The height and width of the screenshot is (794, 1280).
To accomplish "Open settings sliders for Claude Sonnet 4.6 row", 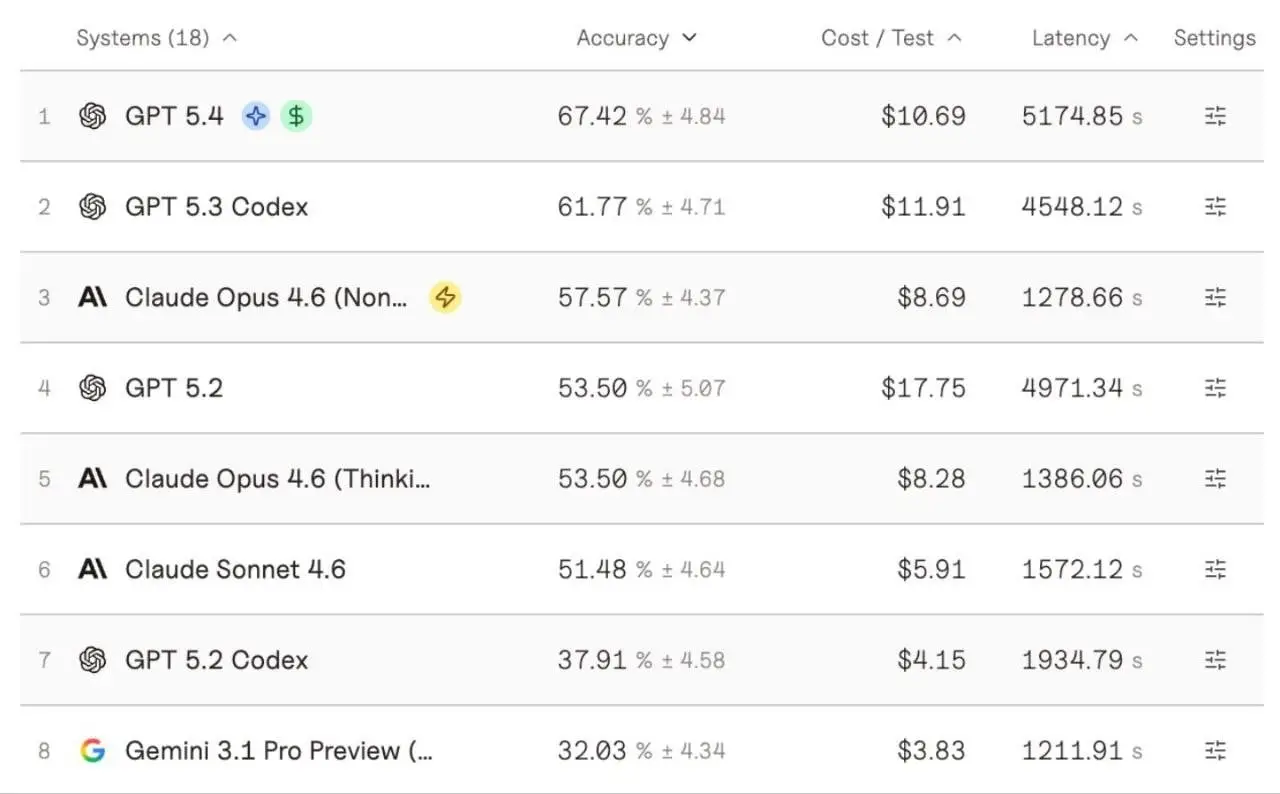I will pos(1215,569).
